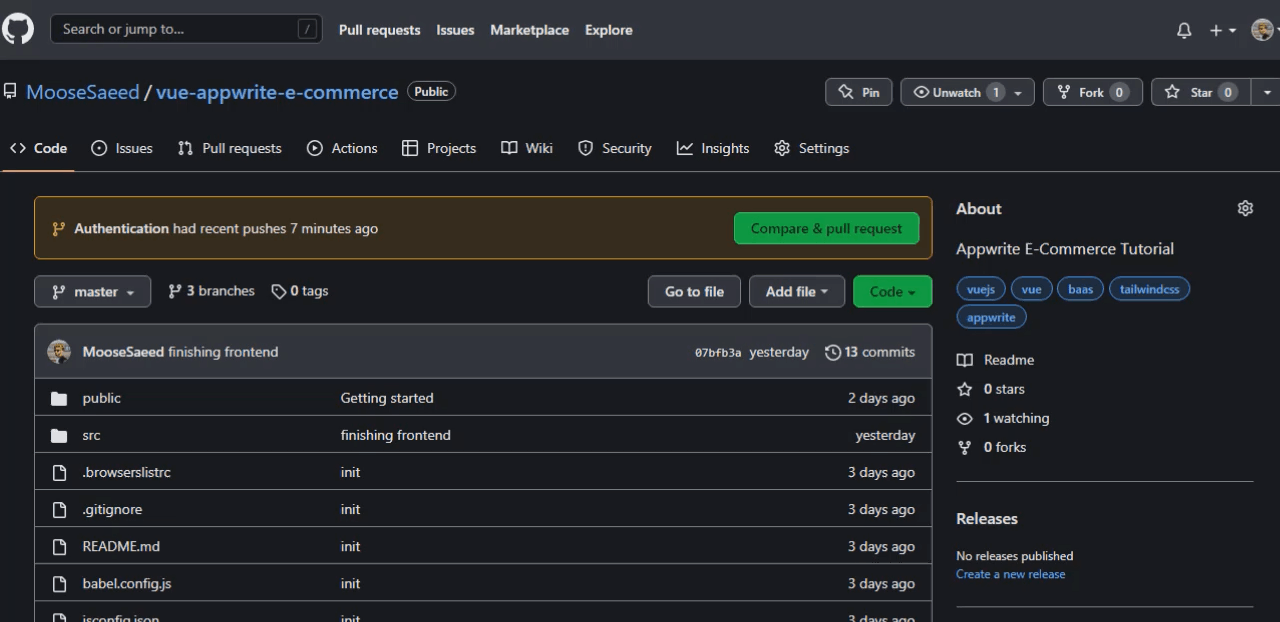This screenshot has width=1280, height=622.
Task: Click the commit history clock icon
Action: coord(832,352)
